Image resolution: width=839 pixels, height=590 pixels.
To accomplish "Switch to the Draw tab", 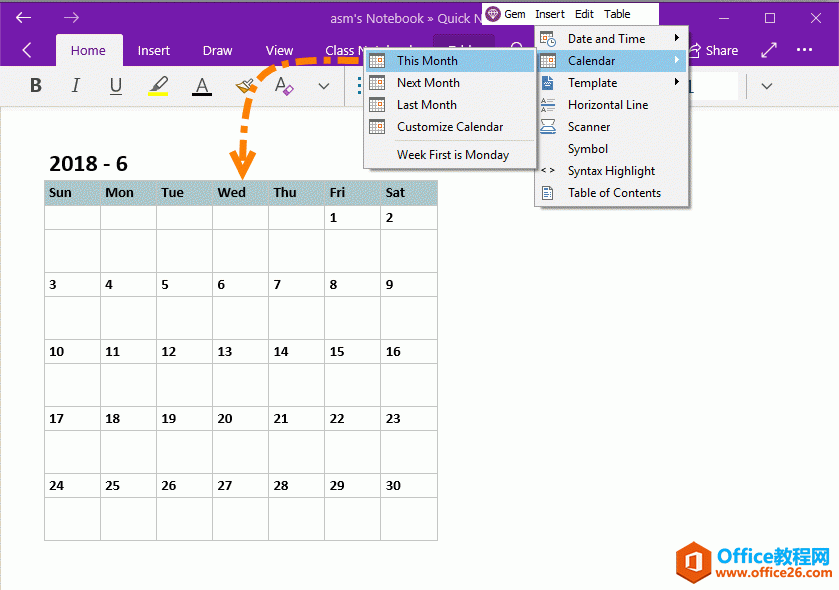I will coord(217,50).
